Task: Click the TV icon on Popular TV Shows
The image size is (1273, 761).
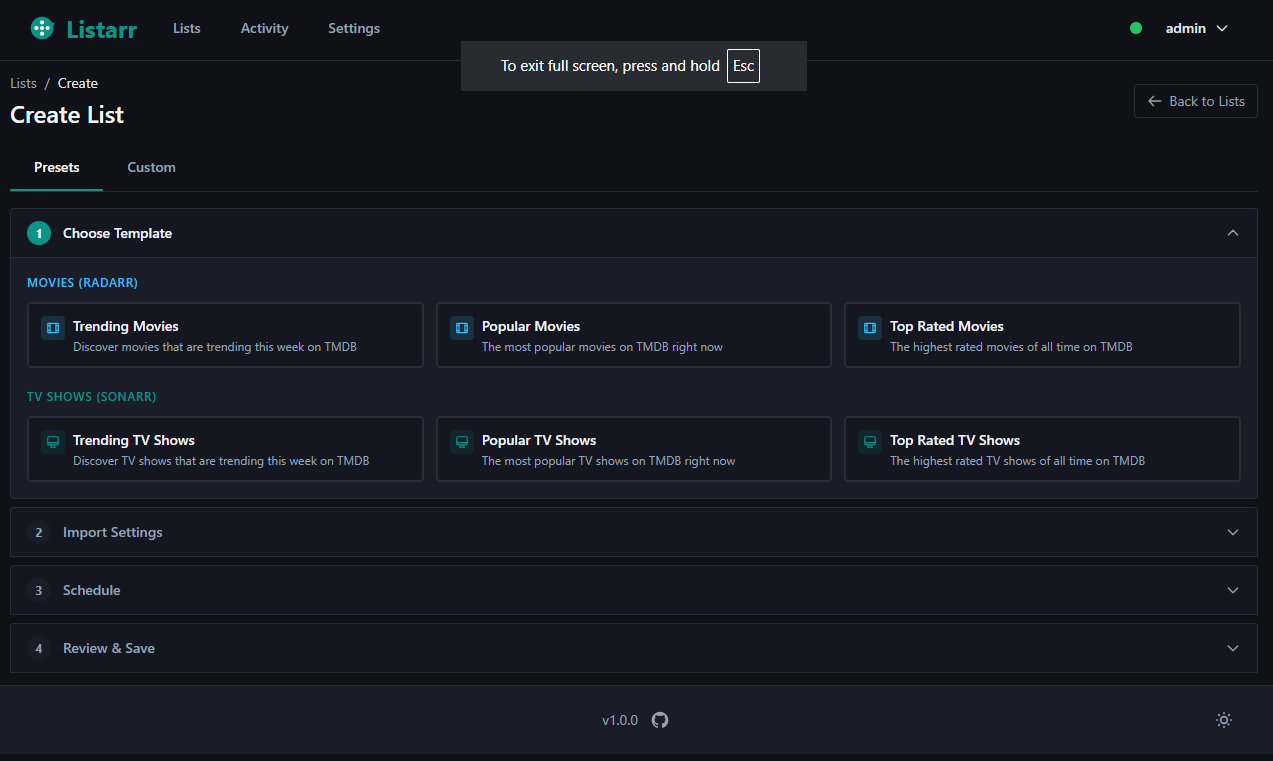Action: [461, 441]
